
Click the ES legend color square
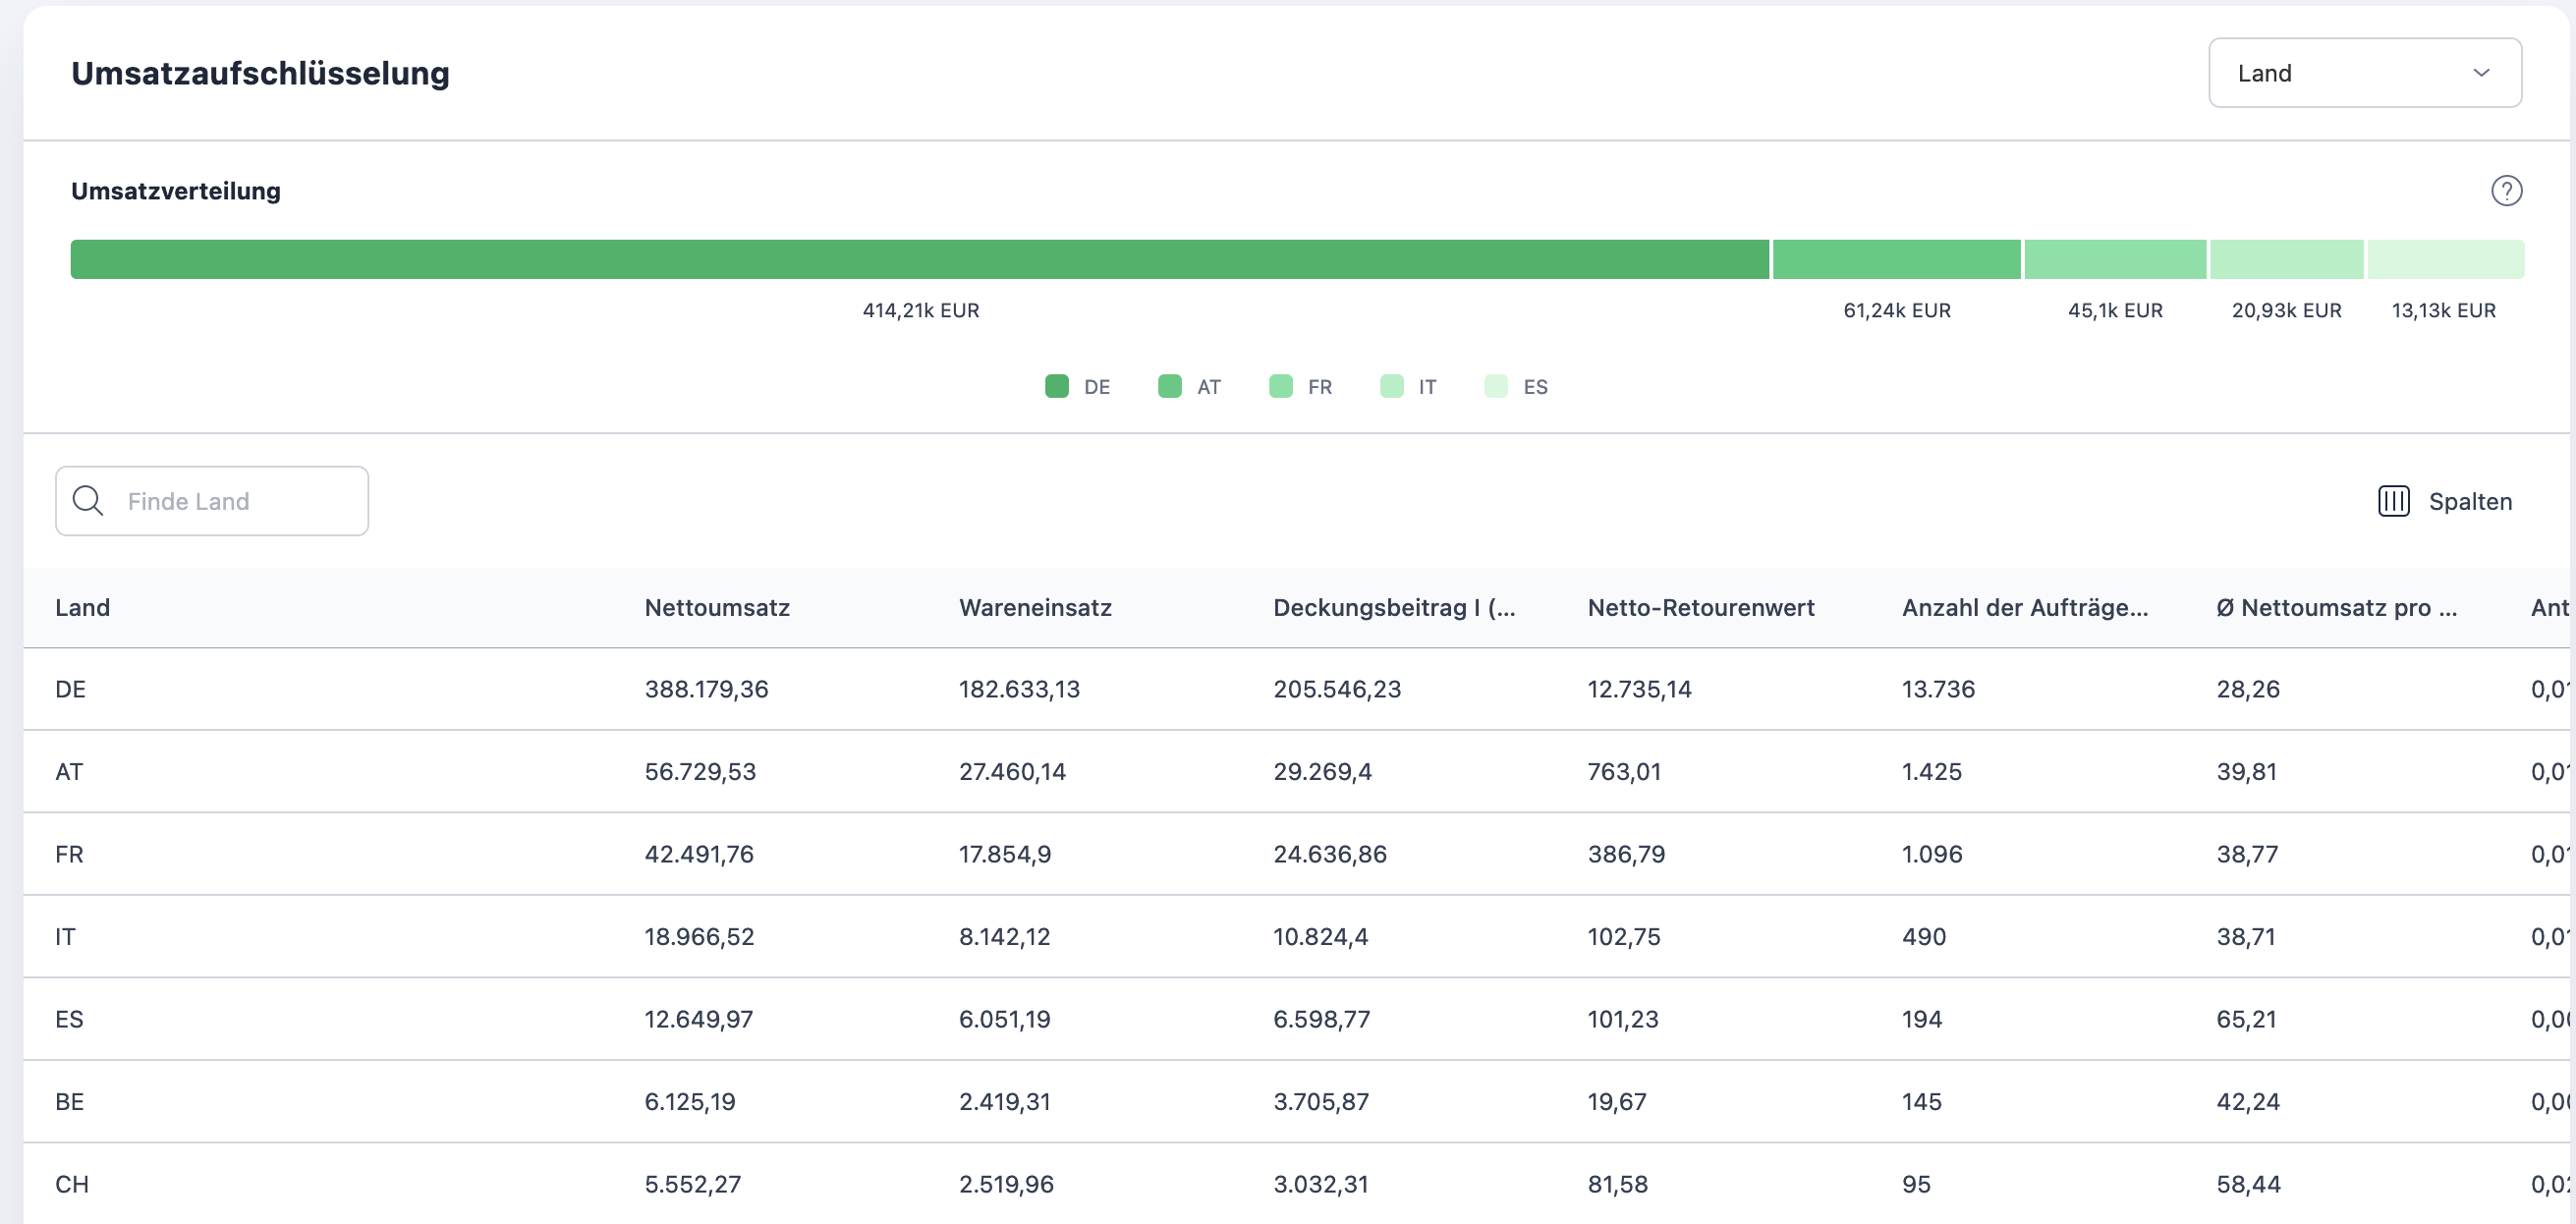tap(1495, 386)
